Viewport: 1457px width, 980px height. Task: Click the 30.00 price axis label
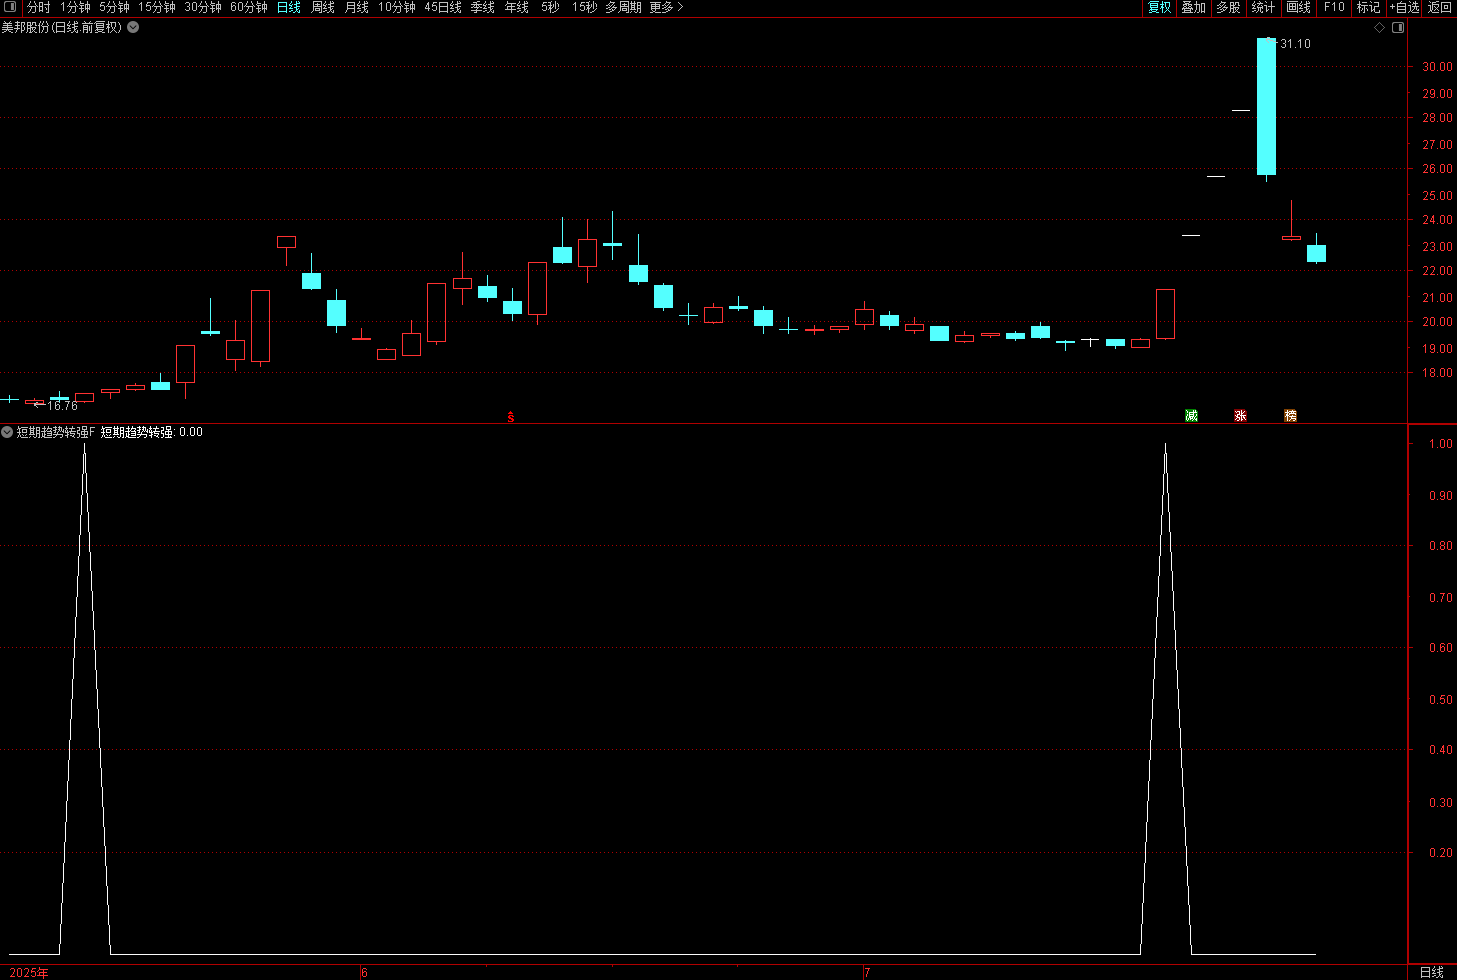[1437, 67]
